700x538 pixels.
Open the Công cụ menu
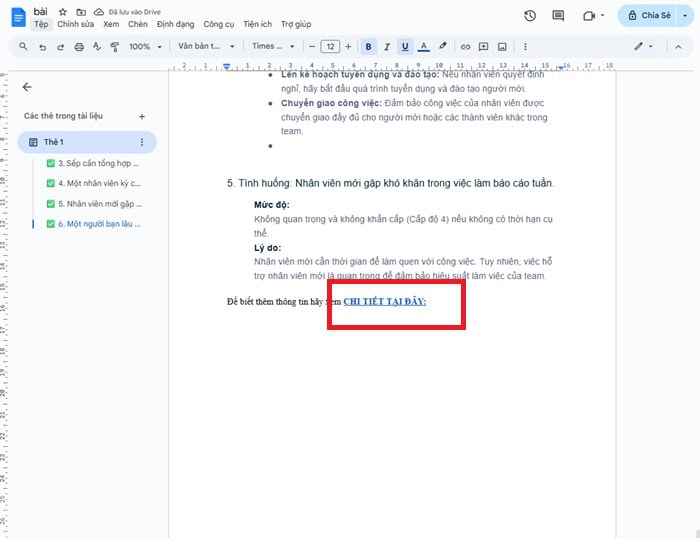[219, 24]
